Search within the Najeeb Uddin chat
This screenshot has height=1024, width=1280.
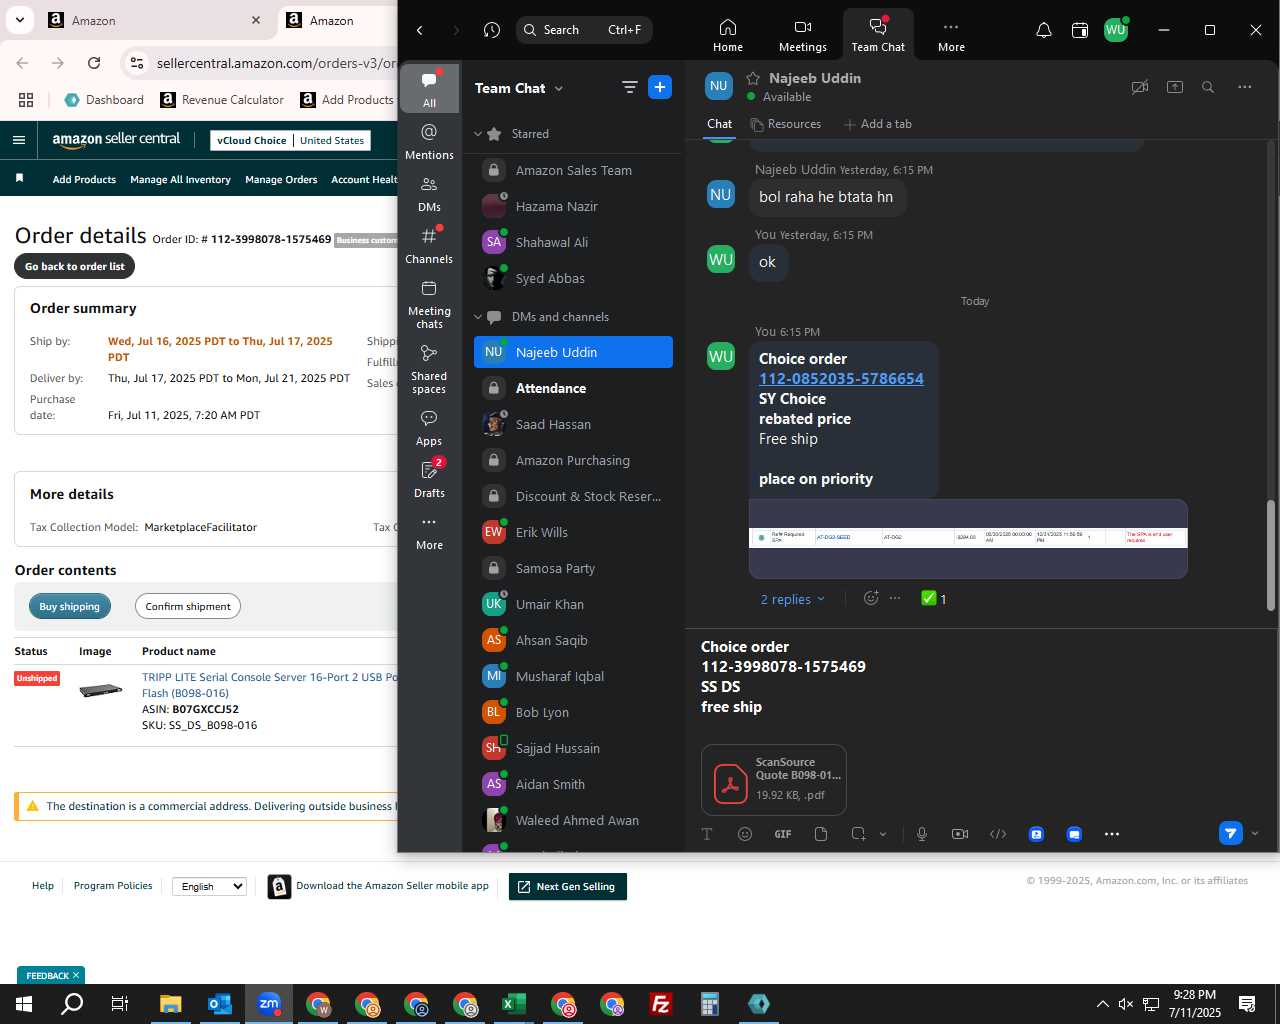click(x=1208, y=87)
